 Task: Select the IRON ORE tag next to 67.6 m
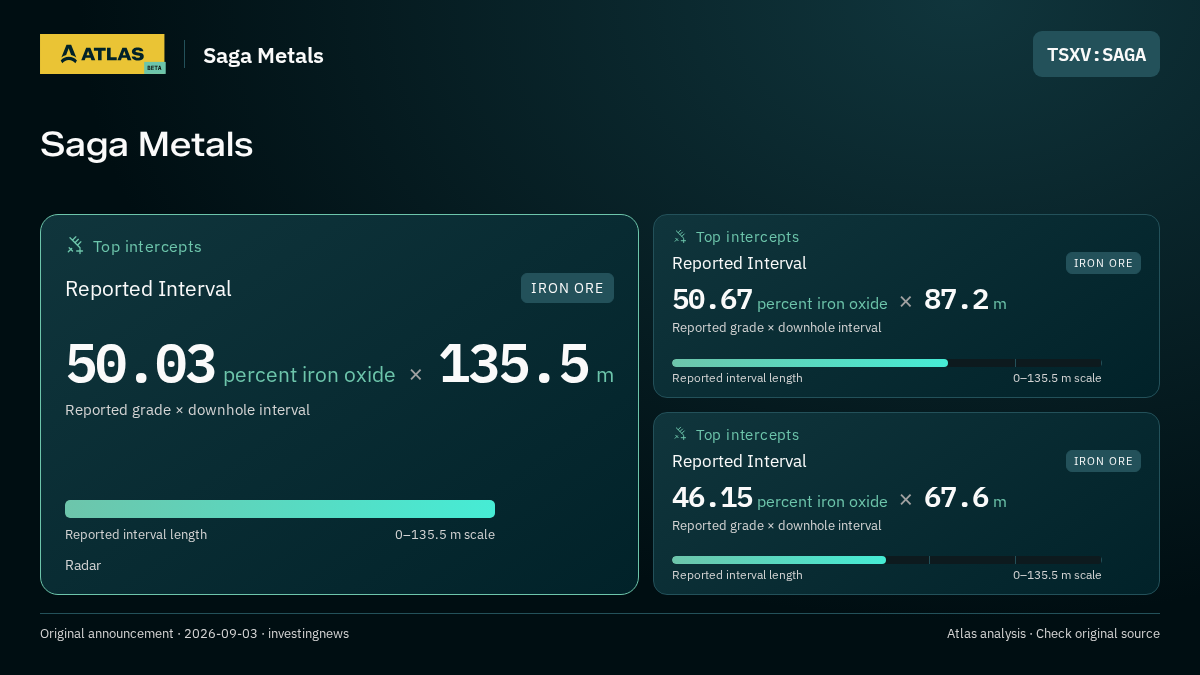tap(1103, 461)
